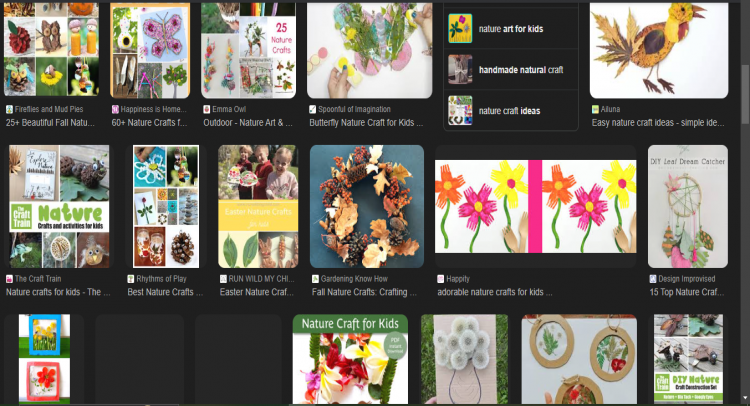
Task: Open '25+ Beautiful Fall Natu...' link
Action: coord(50,123)
